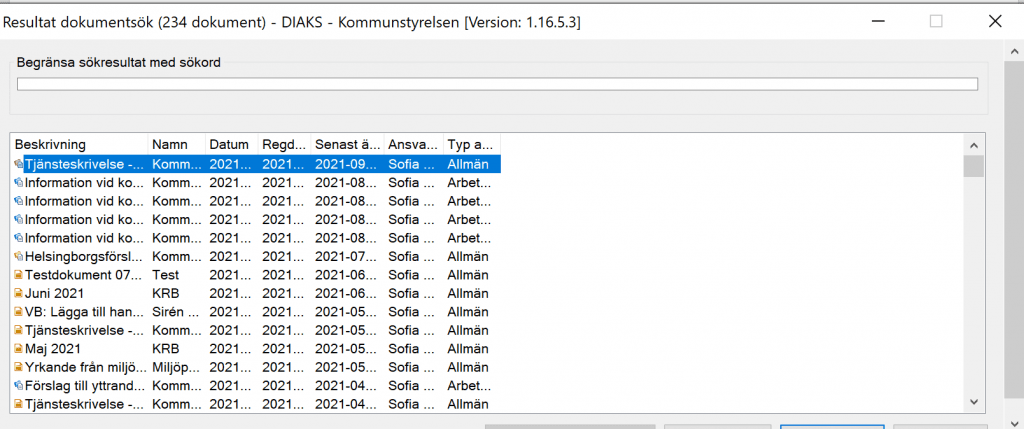This screenshot has height=429, width=1024.
Task: Select the first Information vid ko... row
Action: coord(256,183)
